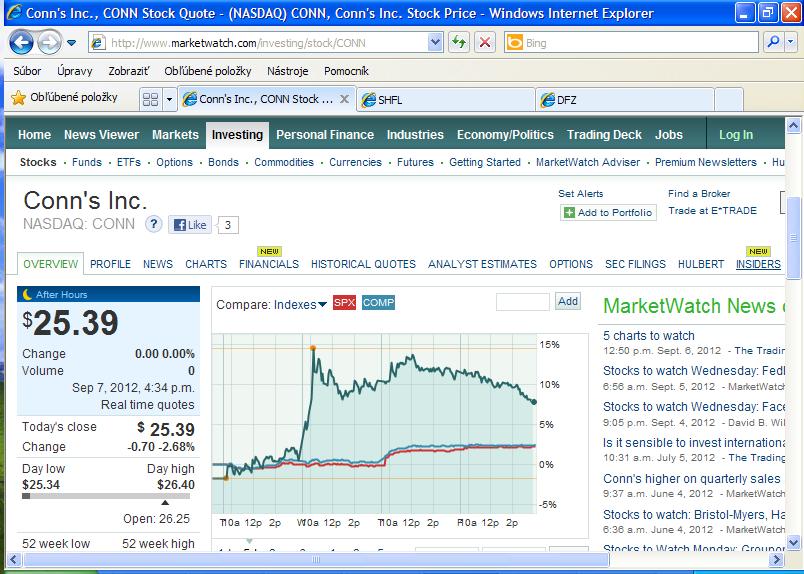Open the ANALYST ESTIMATES tab
This screenshot has height=574, width=804.
pos(482,264)
